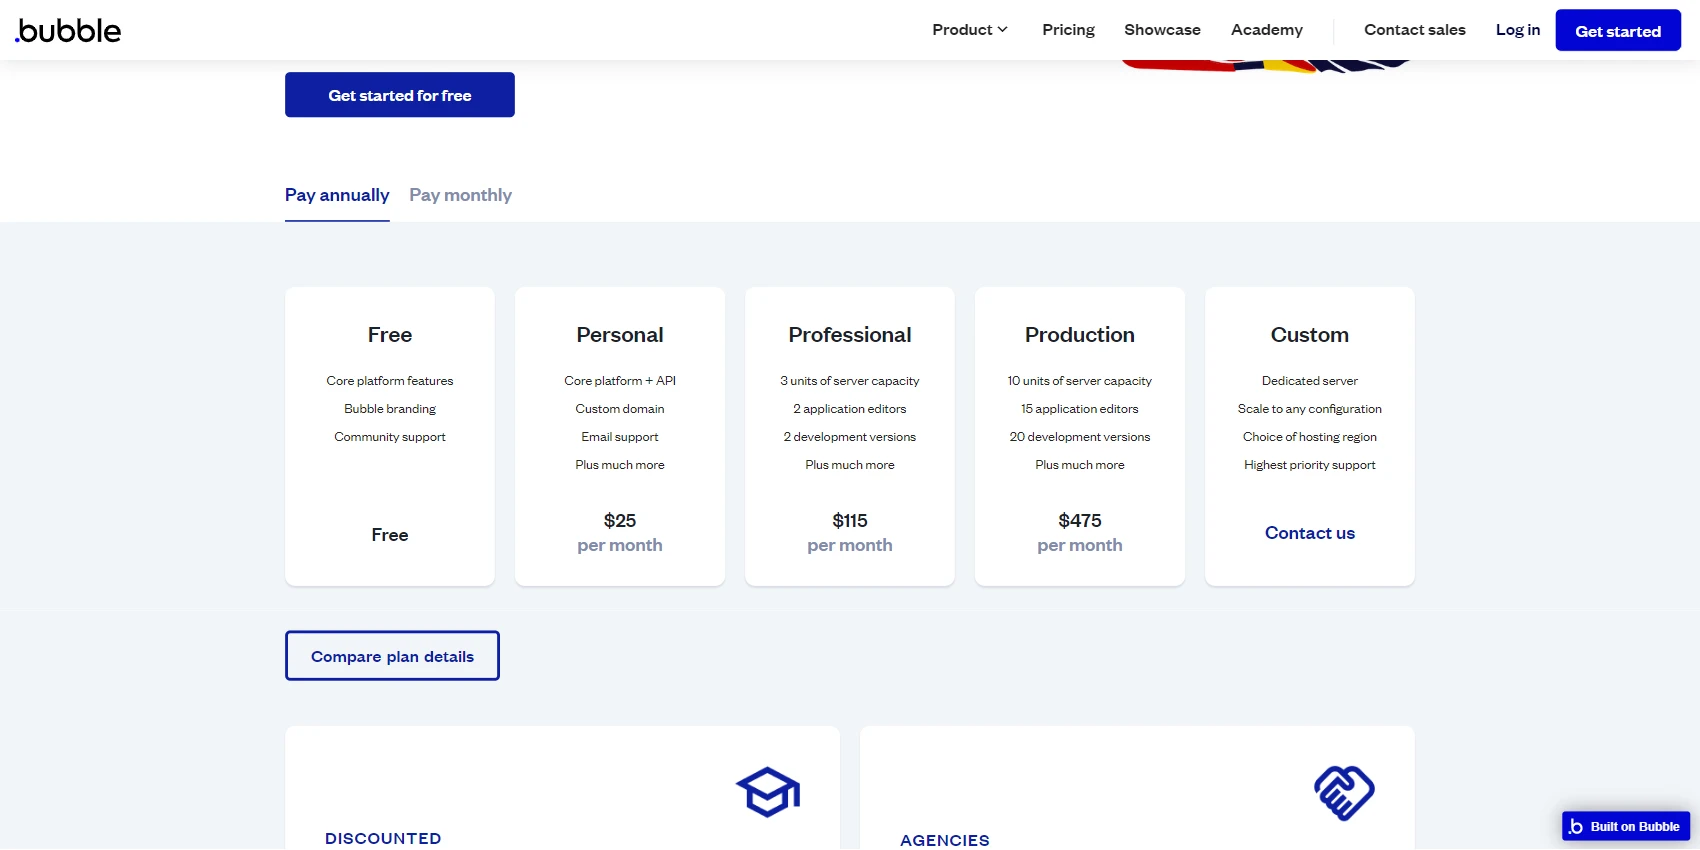The image size is (1700, 850).
Task: Click Contact us on the Custom plan
Action: coord(1310,533)
